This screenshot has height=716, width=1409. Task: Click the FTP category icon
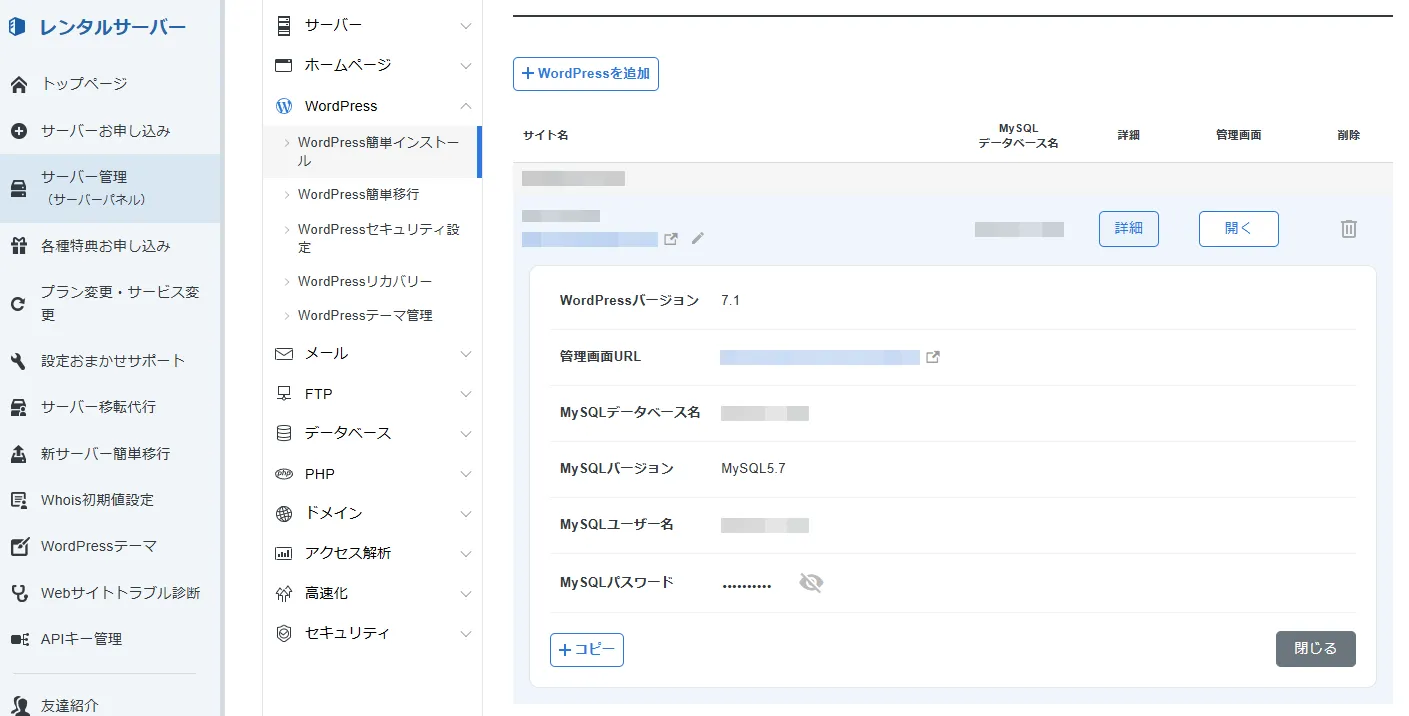coord(284,394)
